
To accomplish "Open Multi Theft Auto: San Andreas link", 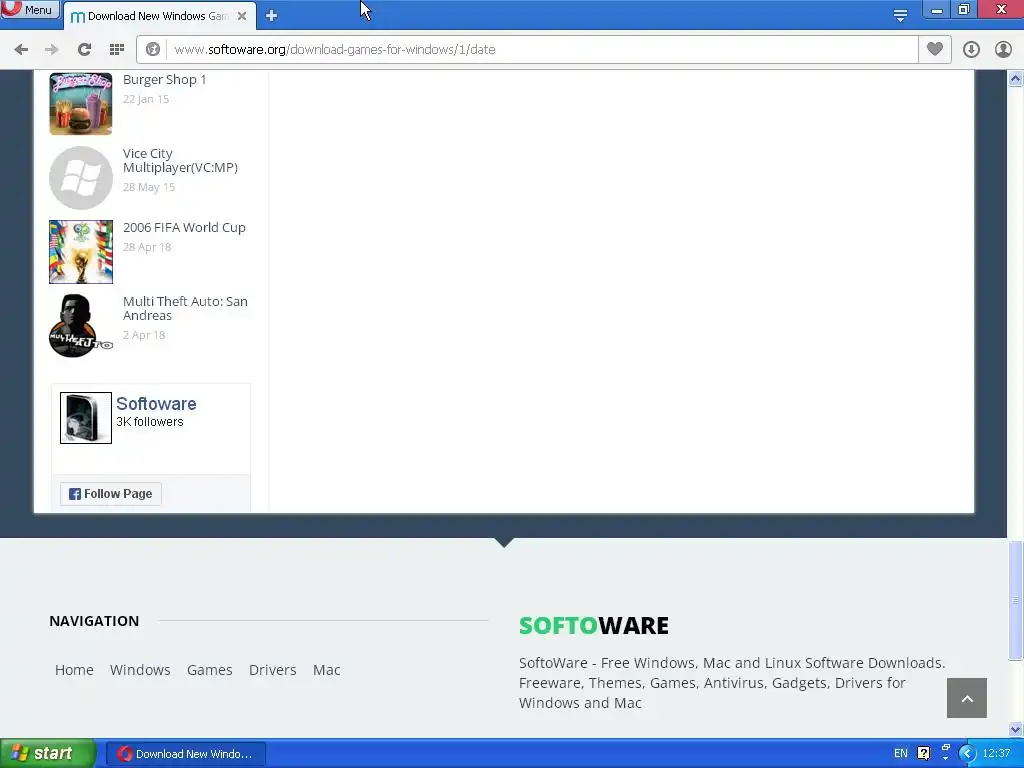I will 185,308.
